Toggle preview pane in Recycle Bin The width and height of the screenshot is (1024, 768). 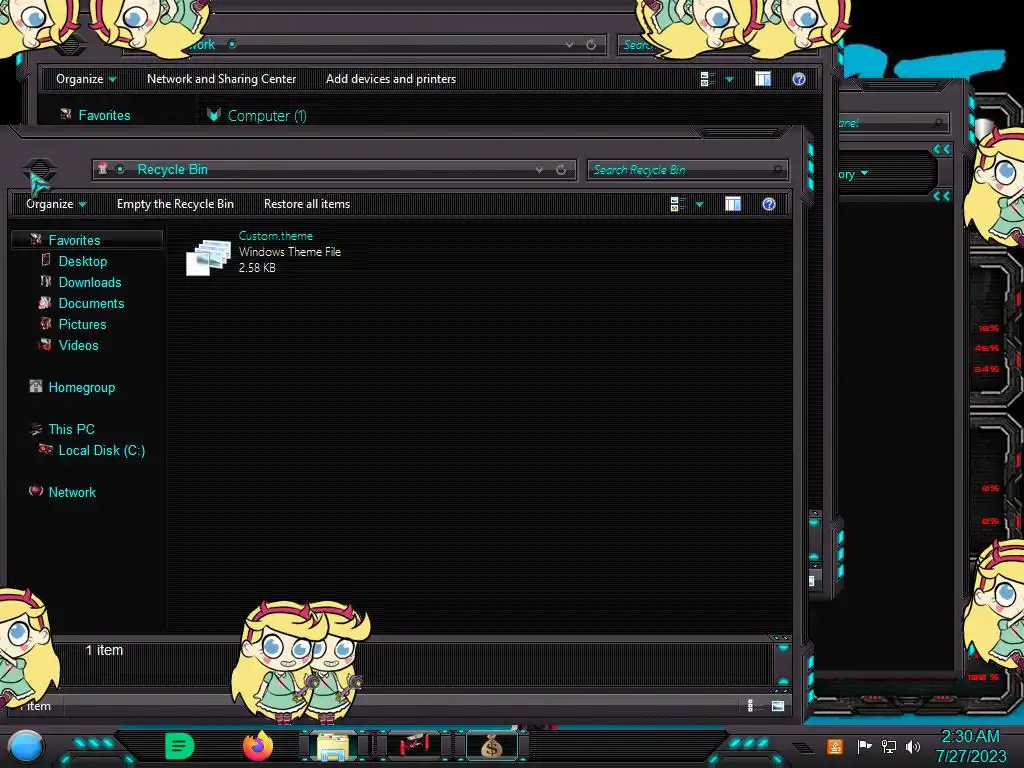point(733,204)
